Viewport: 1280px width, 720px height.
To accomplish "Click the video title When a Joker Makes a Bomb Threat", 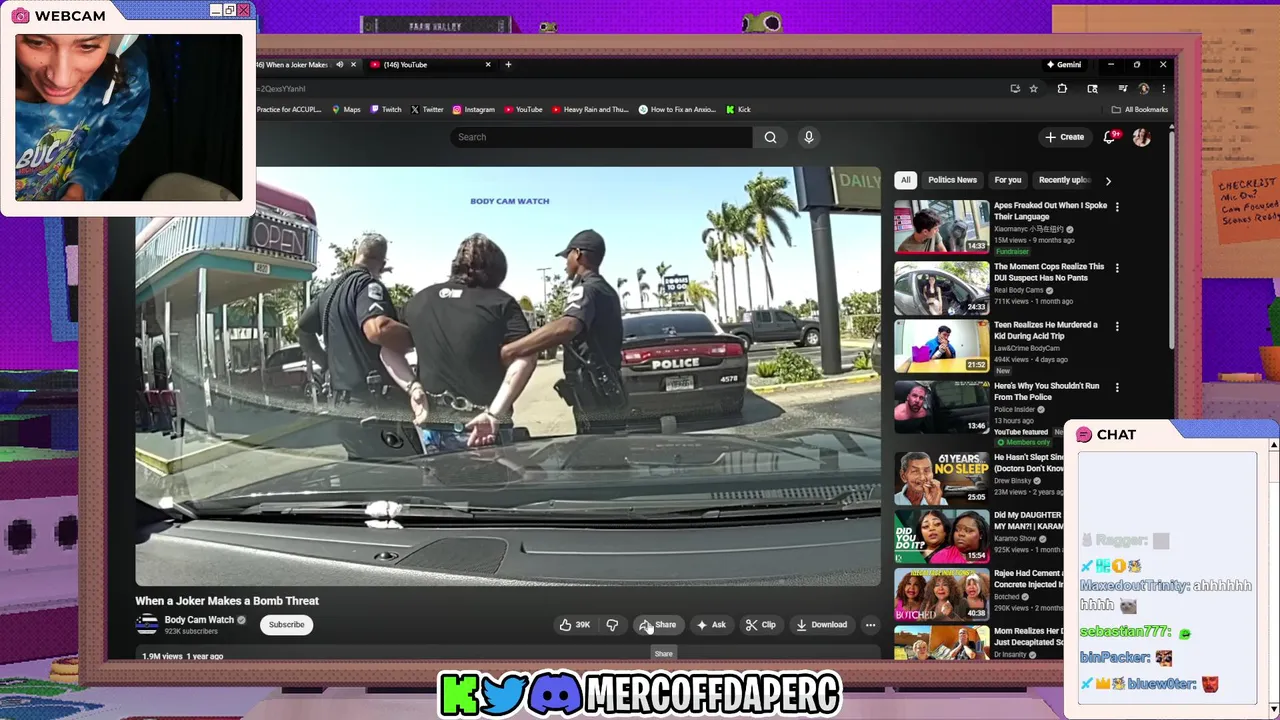I will click(227, 601).
